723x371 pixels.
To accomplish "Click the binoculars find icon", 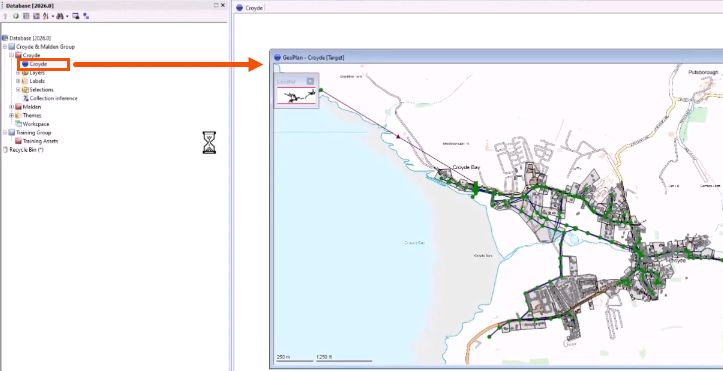I will point(60,16).
